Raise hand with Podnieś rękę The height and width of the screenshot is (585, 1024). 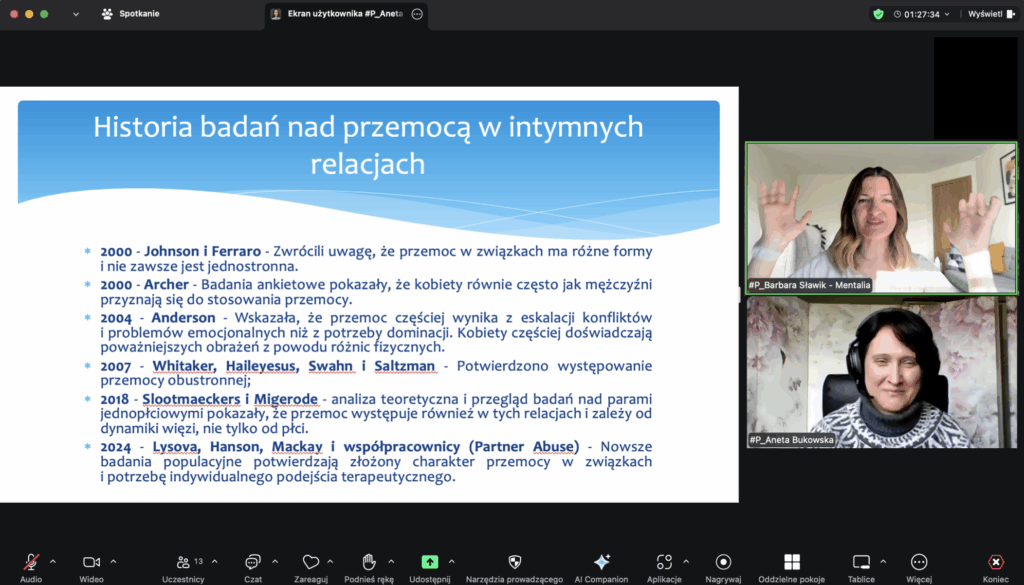point(368,562)
